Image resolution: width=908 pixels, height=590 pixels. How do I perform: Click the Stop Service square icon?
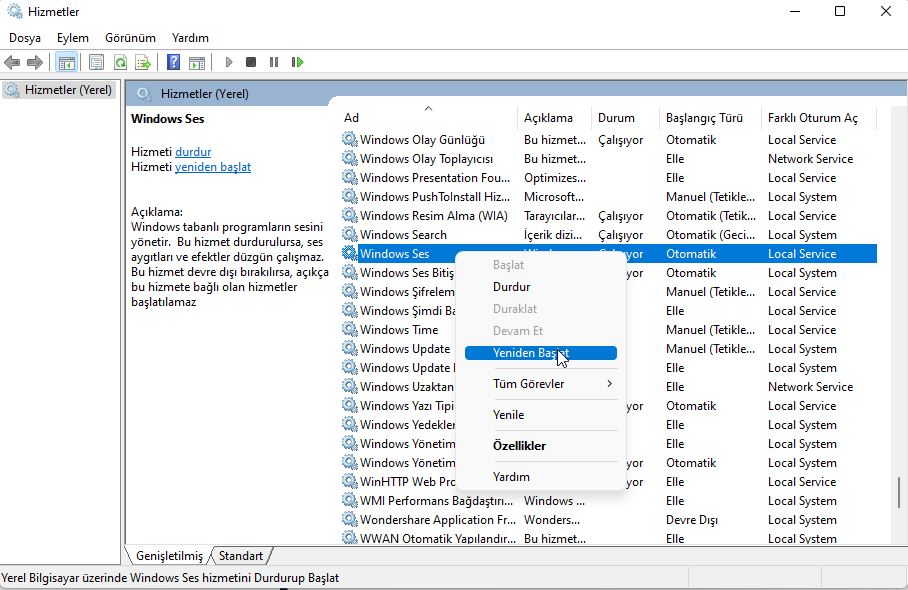tap(251, 62)
